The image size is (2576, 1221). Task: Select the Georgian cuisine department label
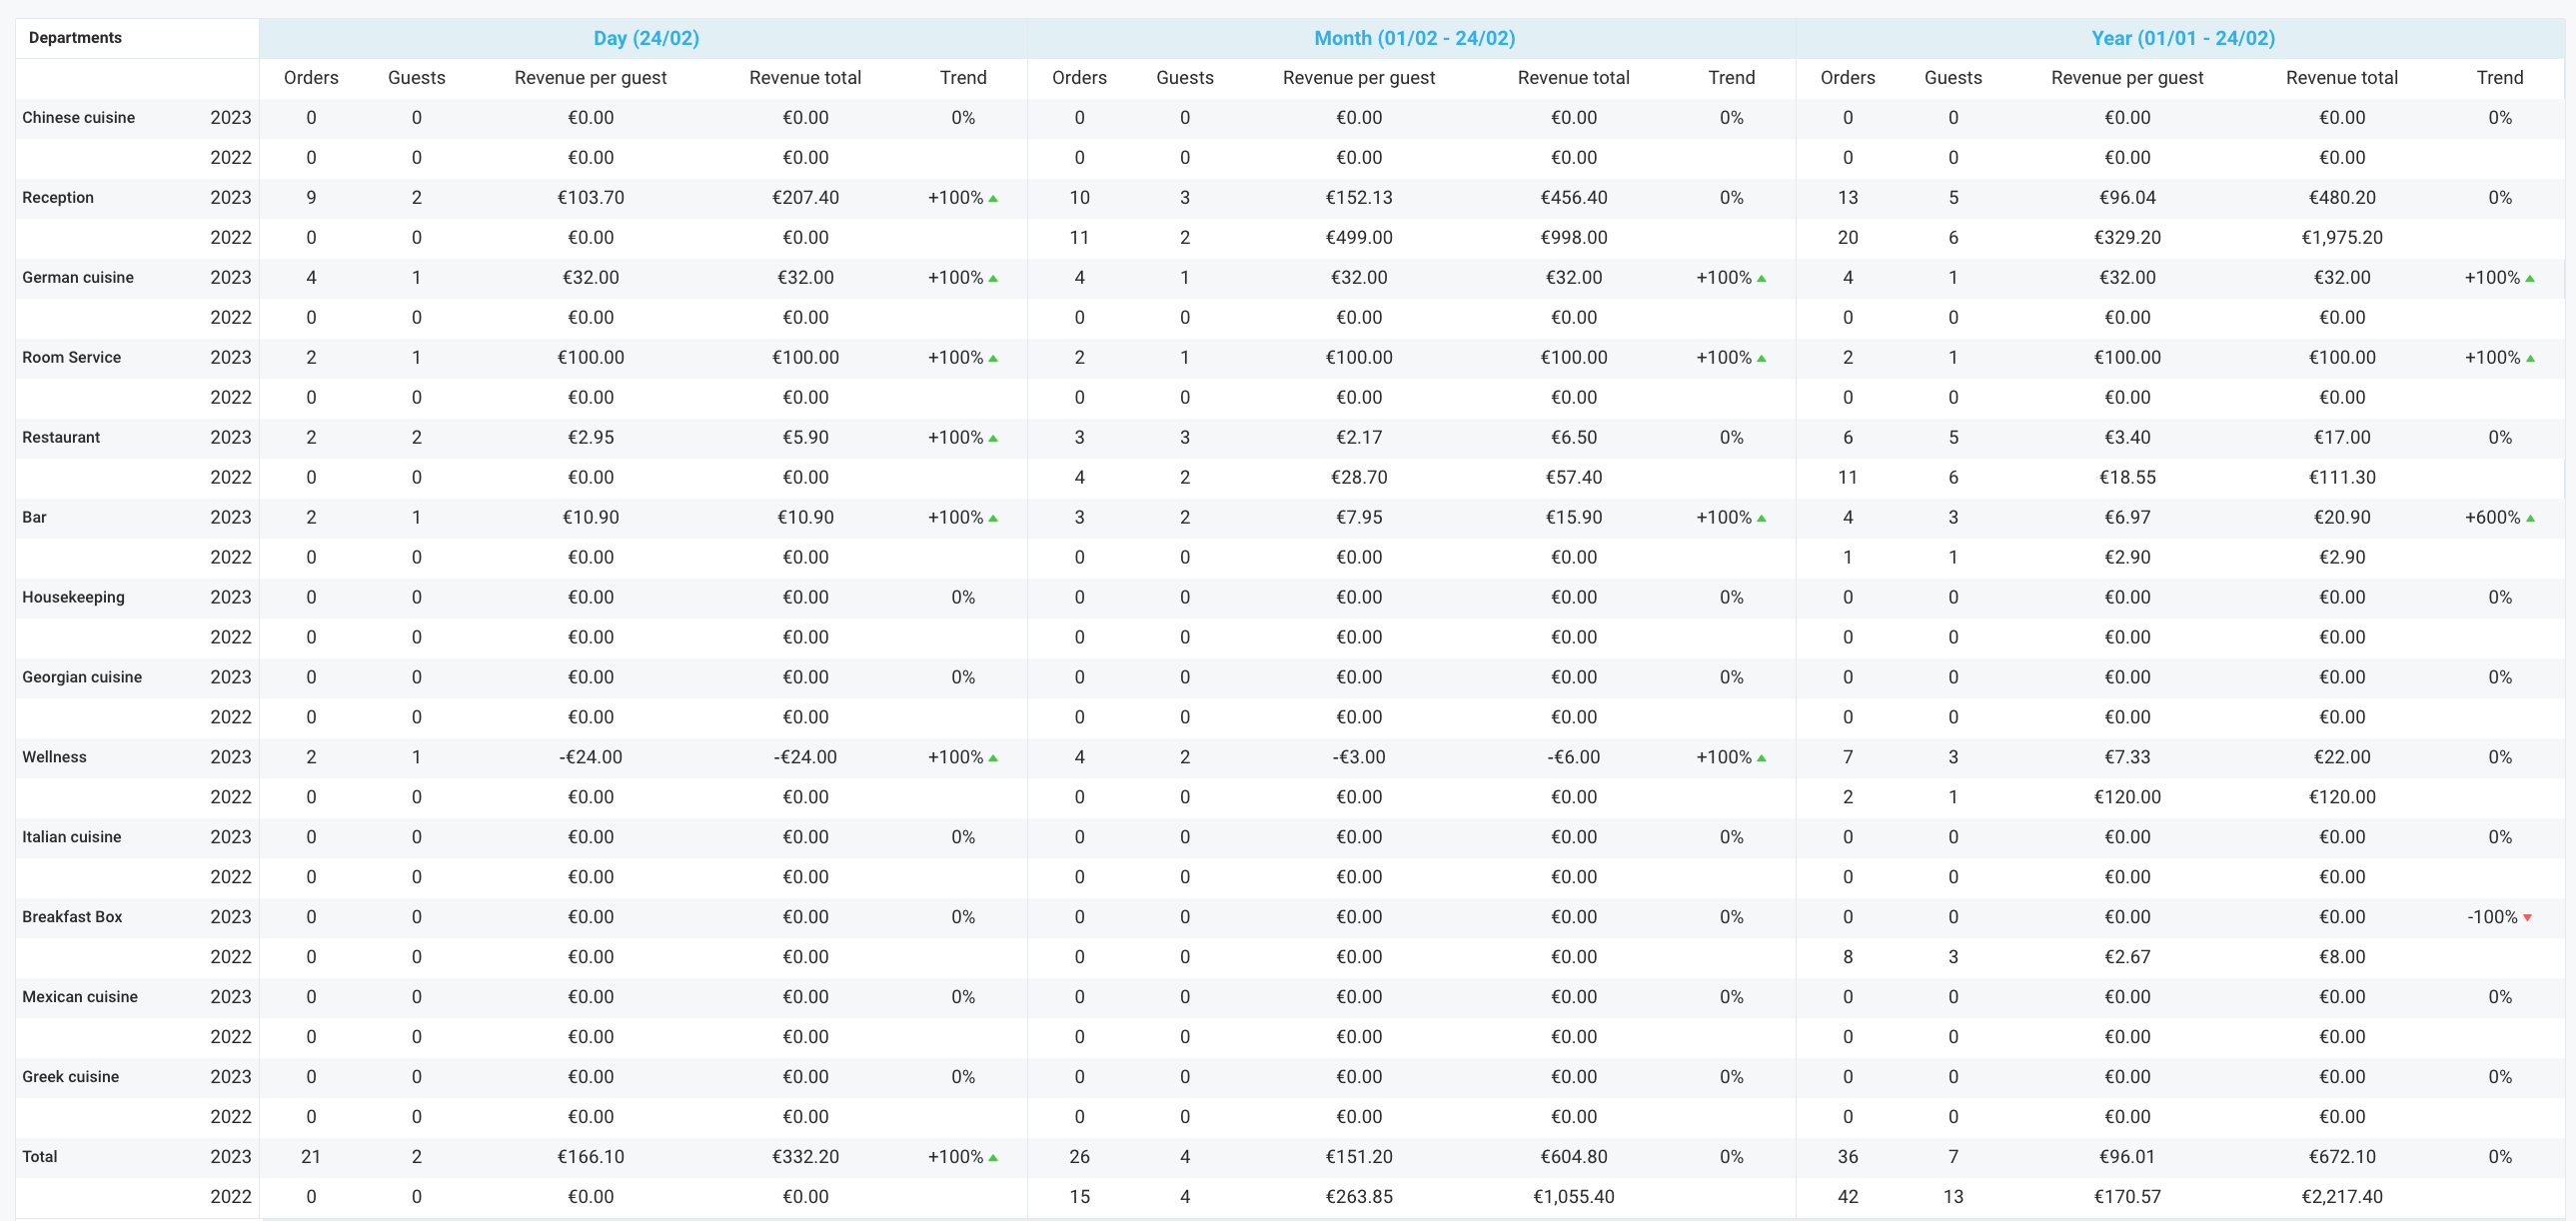pos(82,677)
